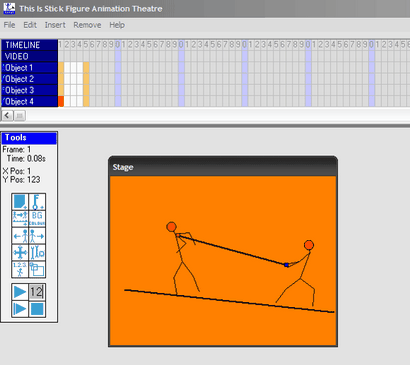Click the left stick figure's red head
The width and height of the screenshot is (410, 365).
(x=171, y=227)
